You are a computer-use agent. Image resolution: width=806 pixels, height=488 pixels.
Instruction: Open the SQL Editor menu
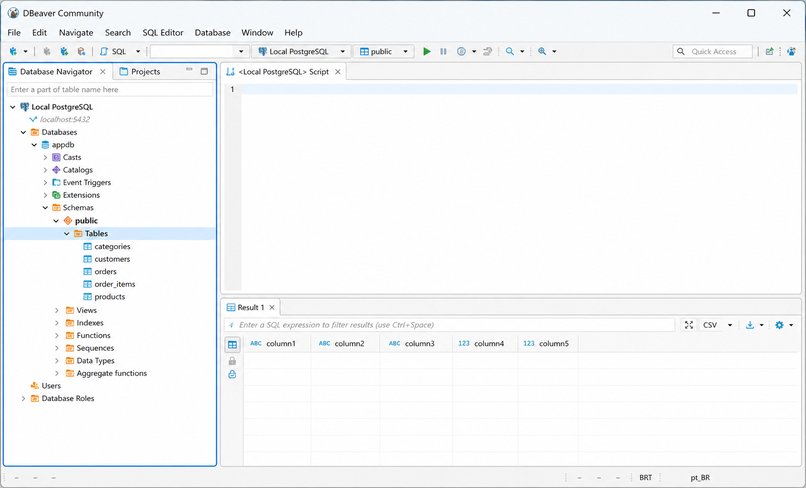(x=163, y=32)
